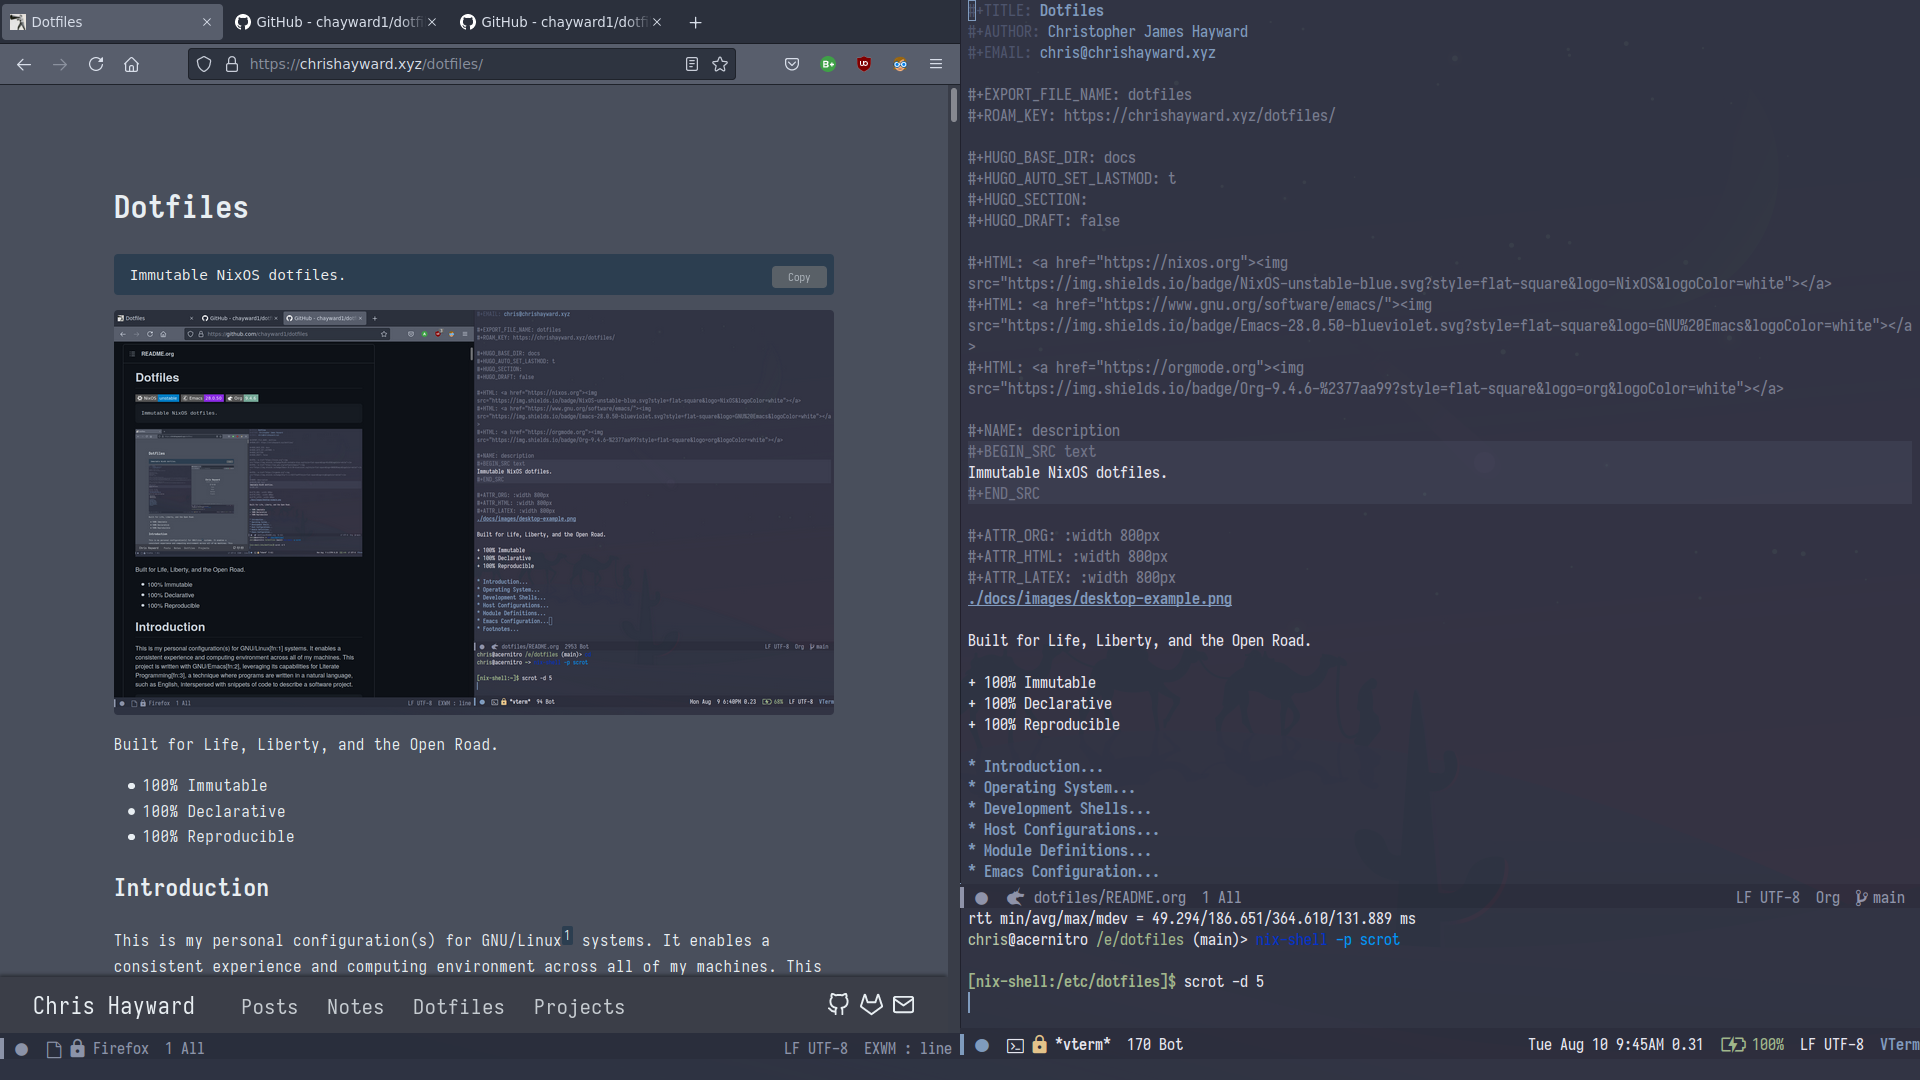Toggle the Org draft false setting
Screen dimensions: 1920x1080
coord(1098,220)
